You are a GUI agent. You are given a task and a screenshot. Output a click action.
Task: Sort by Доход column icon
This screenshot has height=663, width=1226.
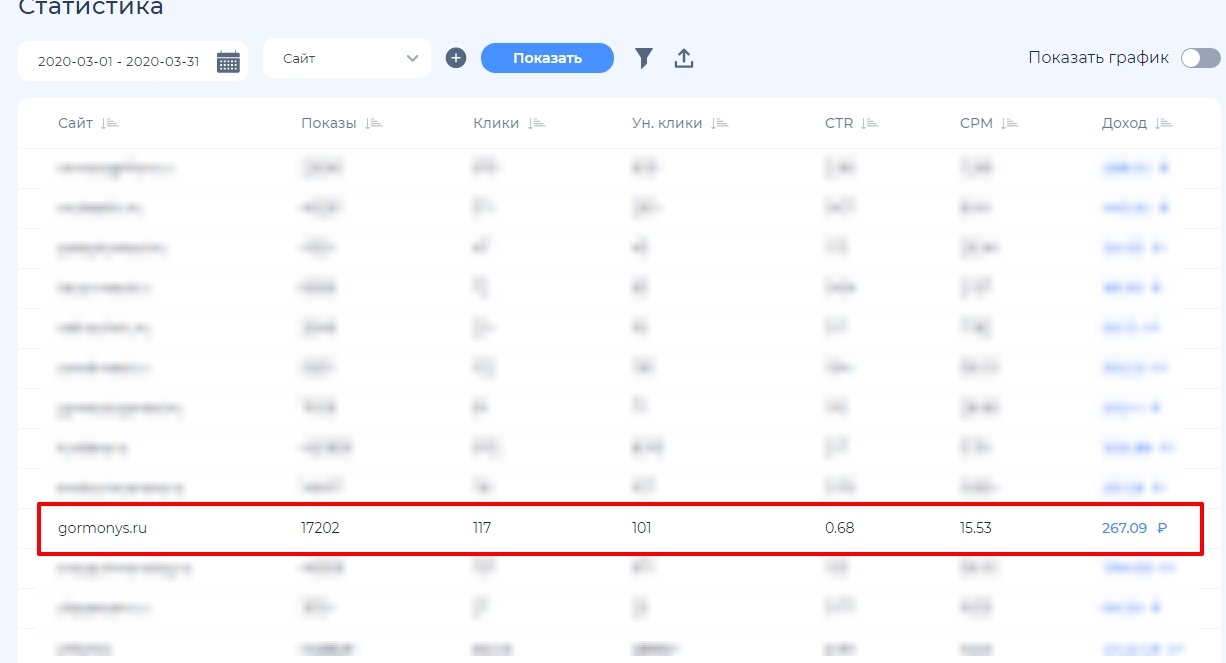pos(1163,123)
